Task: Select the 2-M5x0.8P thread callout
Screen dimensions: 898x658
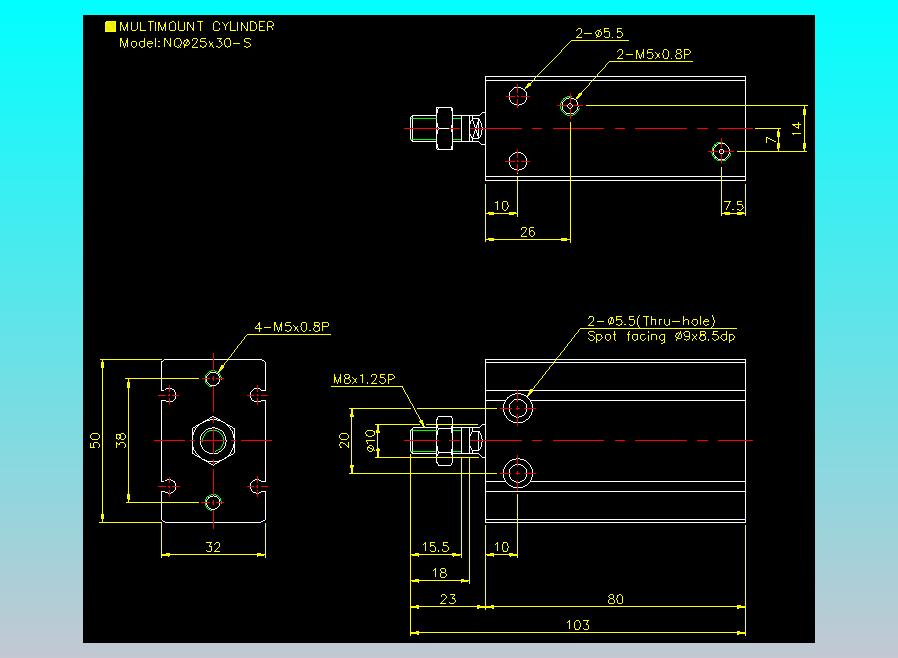Action: [653, 54]
